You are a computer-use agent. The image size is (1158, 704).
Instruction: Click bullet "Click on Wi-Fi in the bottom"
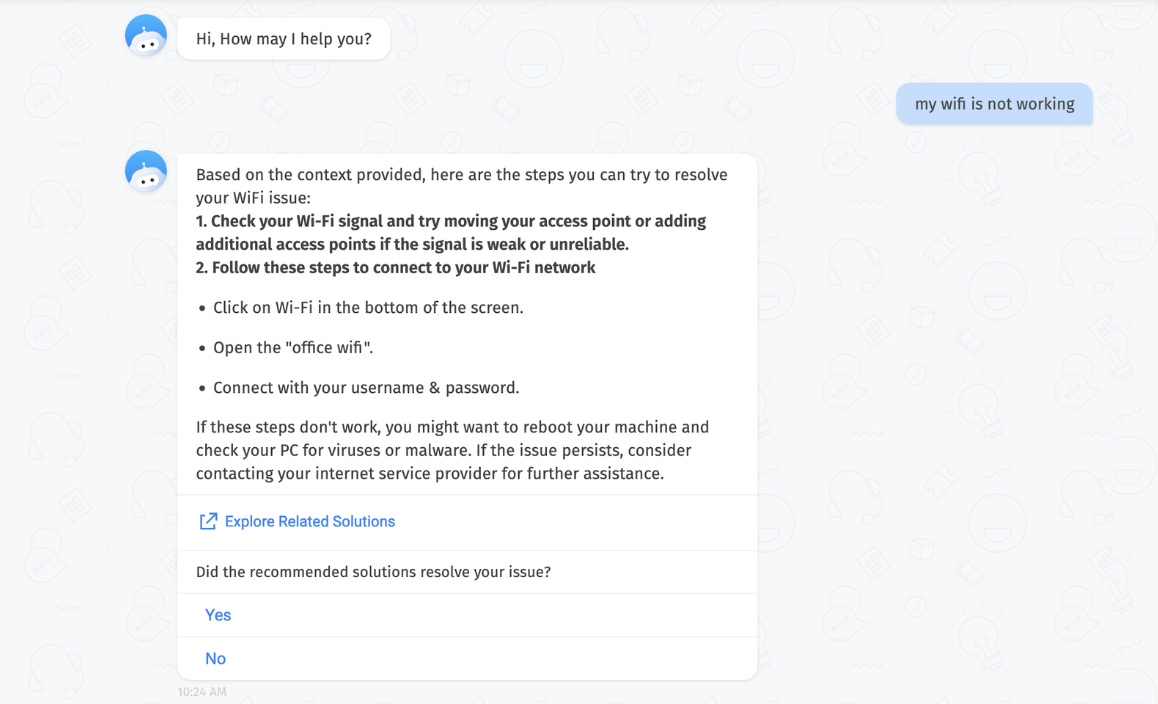pos(368,308)
